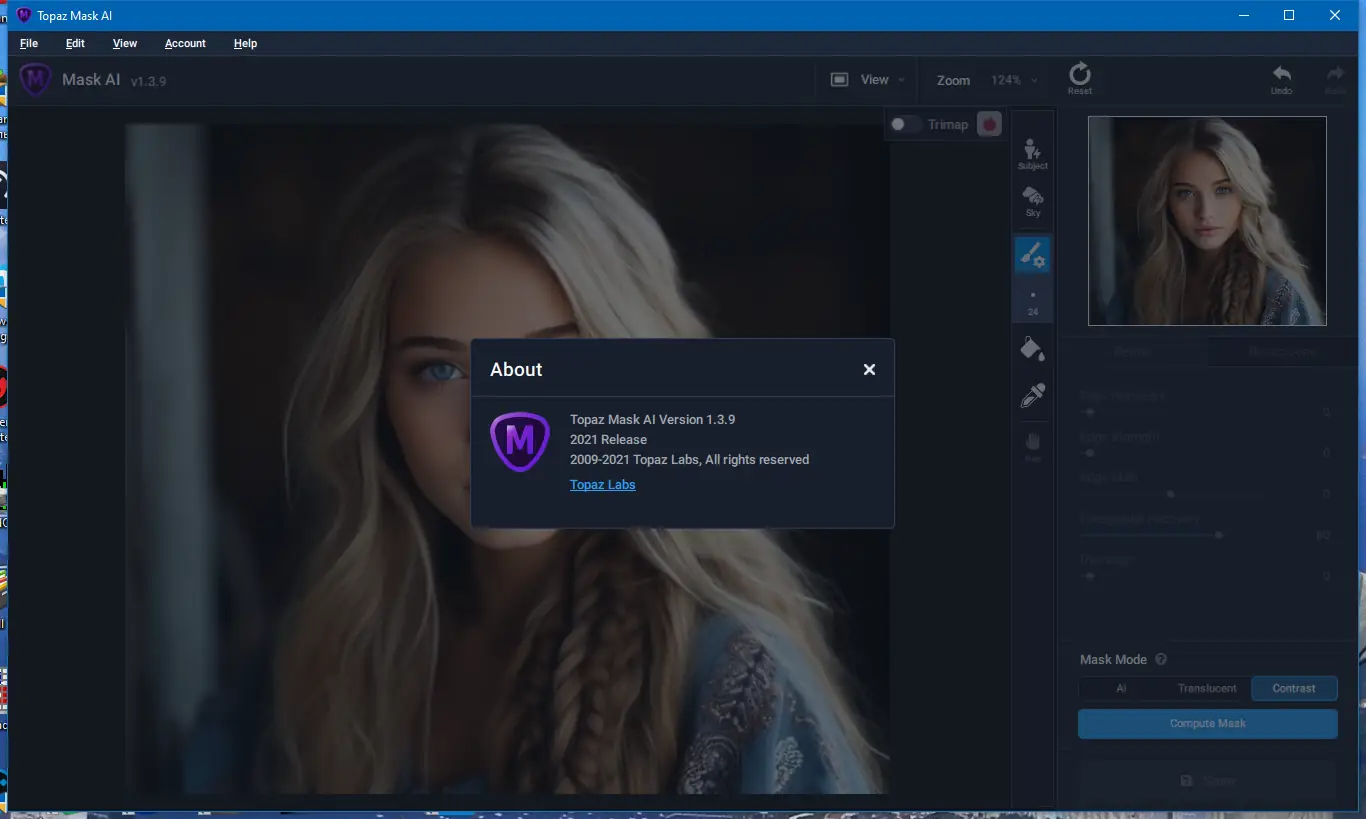Image resolution: width=1366 pixels, height=819 pixels.
Task: Close the About dialog
Action: [x=869, y=369]
